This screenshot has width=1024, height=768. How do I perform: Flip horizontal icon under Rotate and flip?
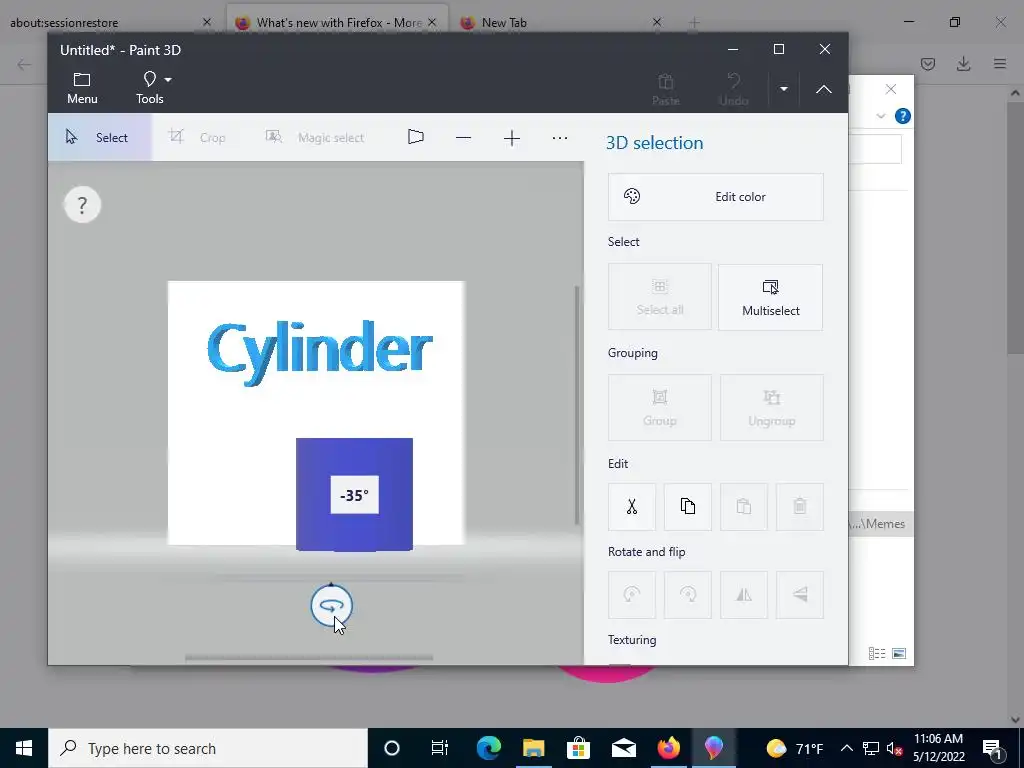744,595
